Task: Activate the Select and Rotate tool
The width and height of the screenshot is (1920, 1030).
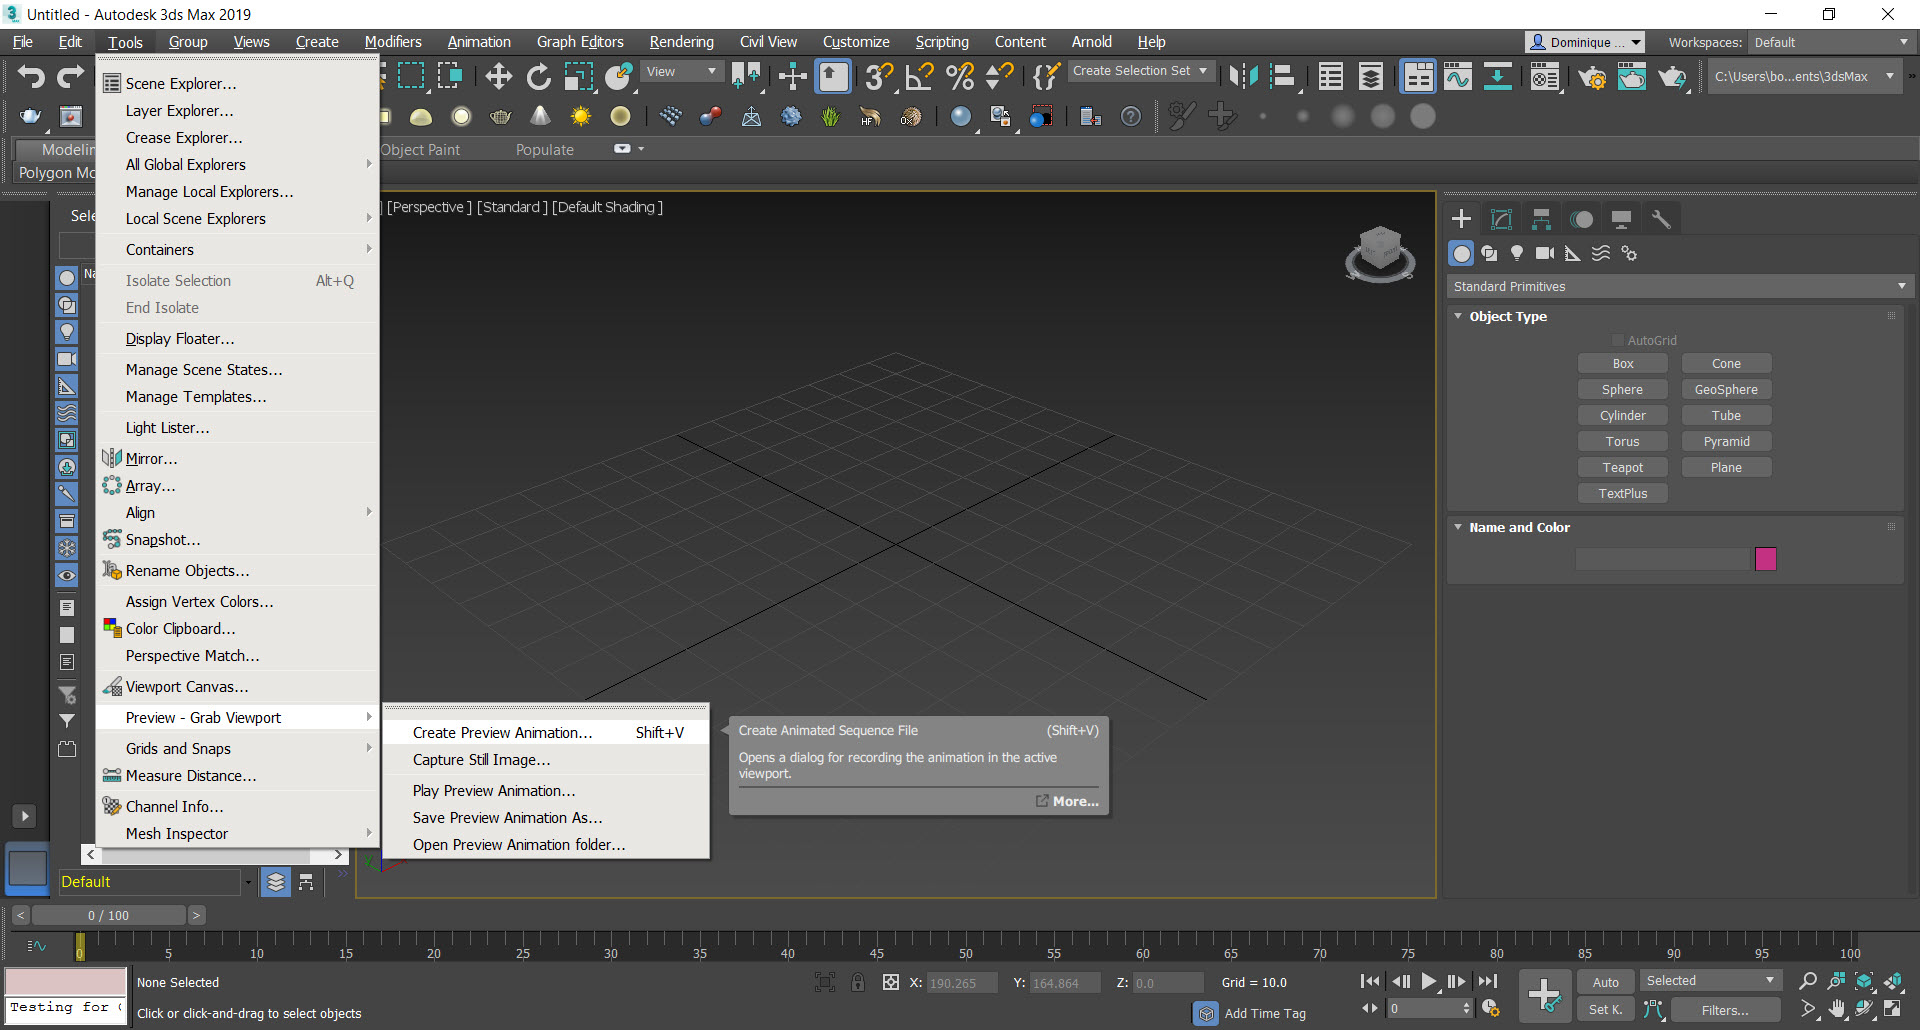Action: [538, 77]
